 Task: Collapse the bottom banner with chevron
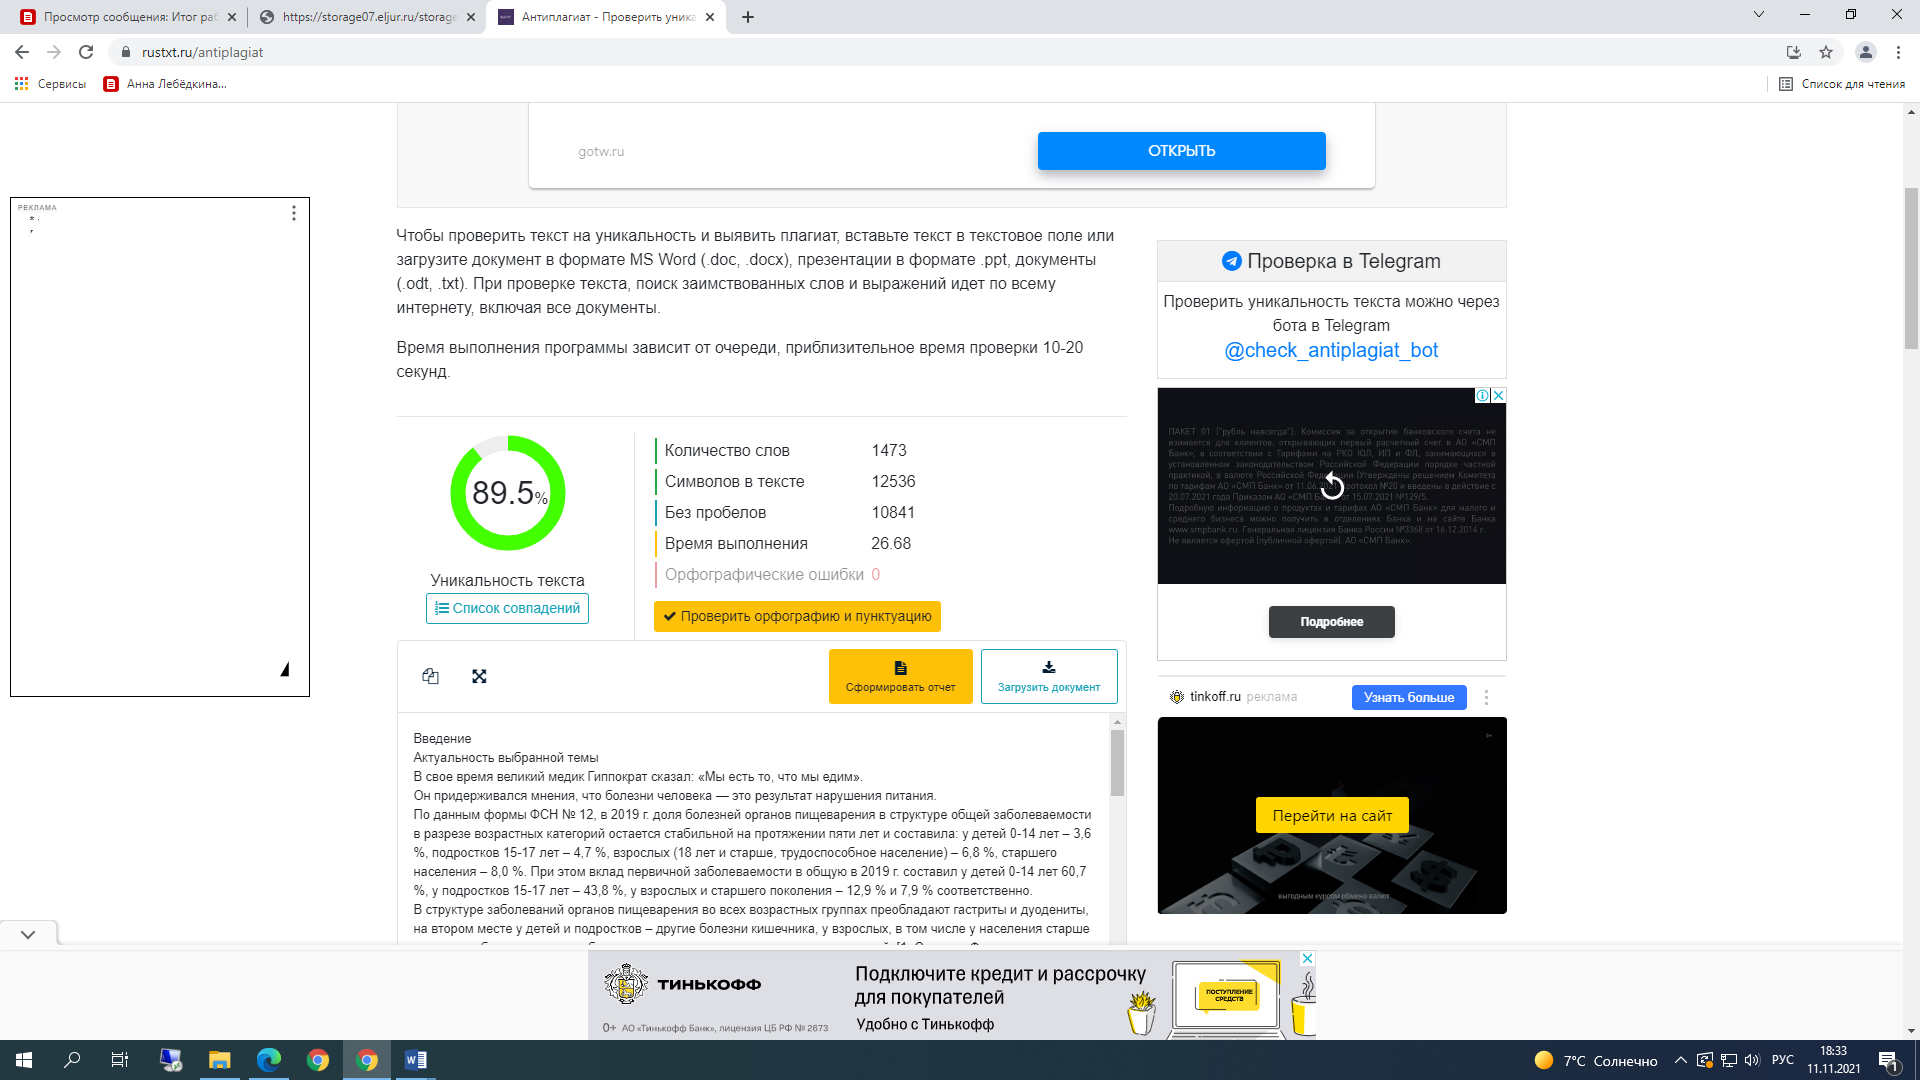coord(28,934)
